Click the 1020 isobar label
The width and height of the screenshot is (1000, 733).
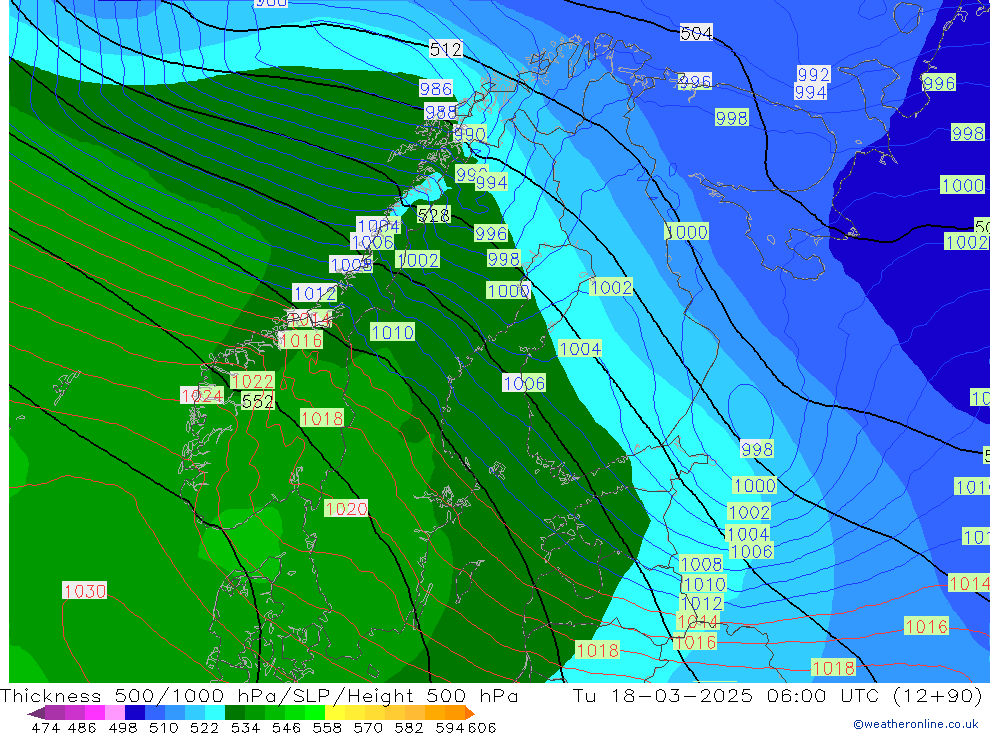pos(346,509)
